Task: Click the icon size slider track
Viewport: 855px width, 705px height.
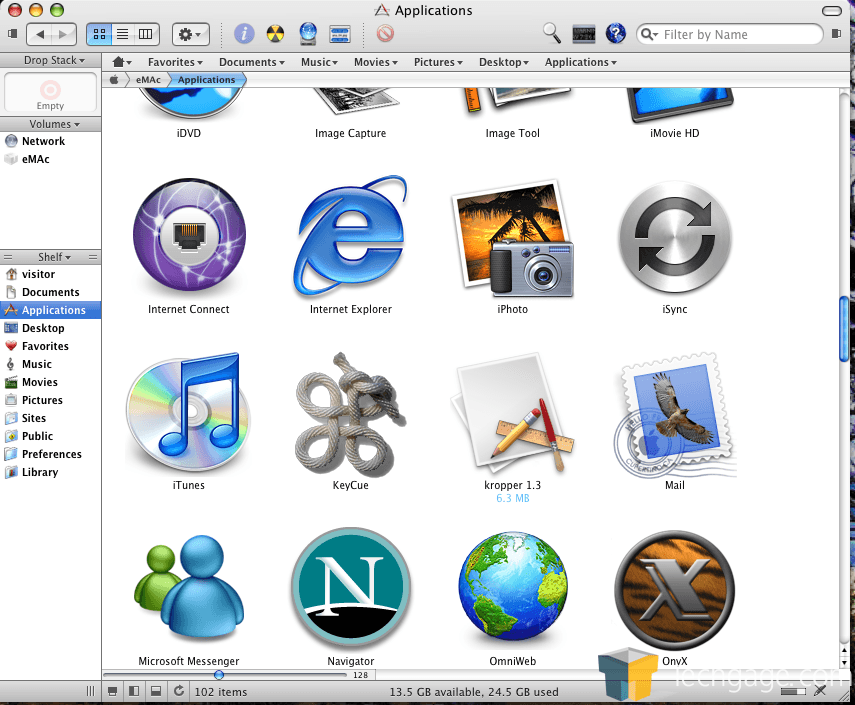Action: pyautogui.click(x=225, y=675)
